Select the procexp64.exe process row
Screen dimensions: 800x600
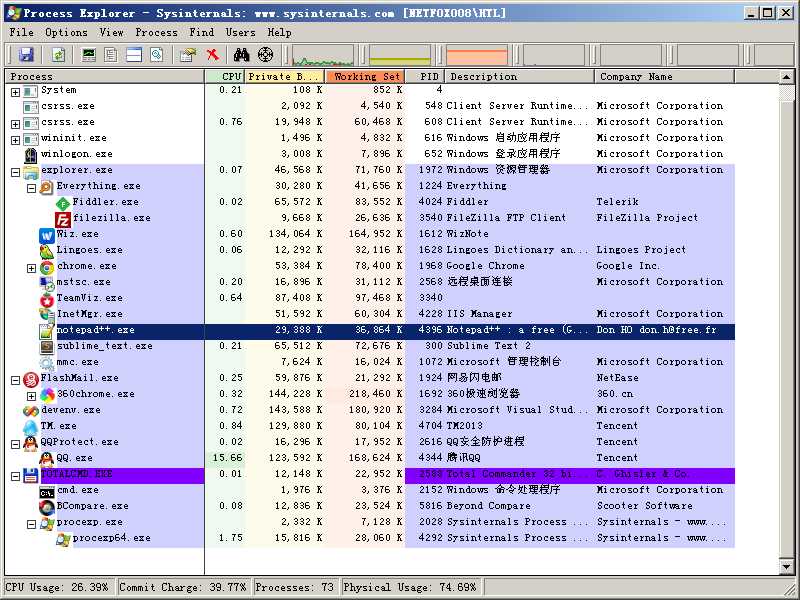(370, 539)
